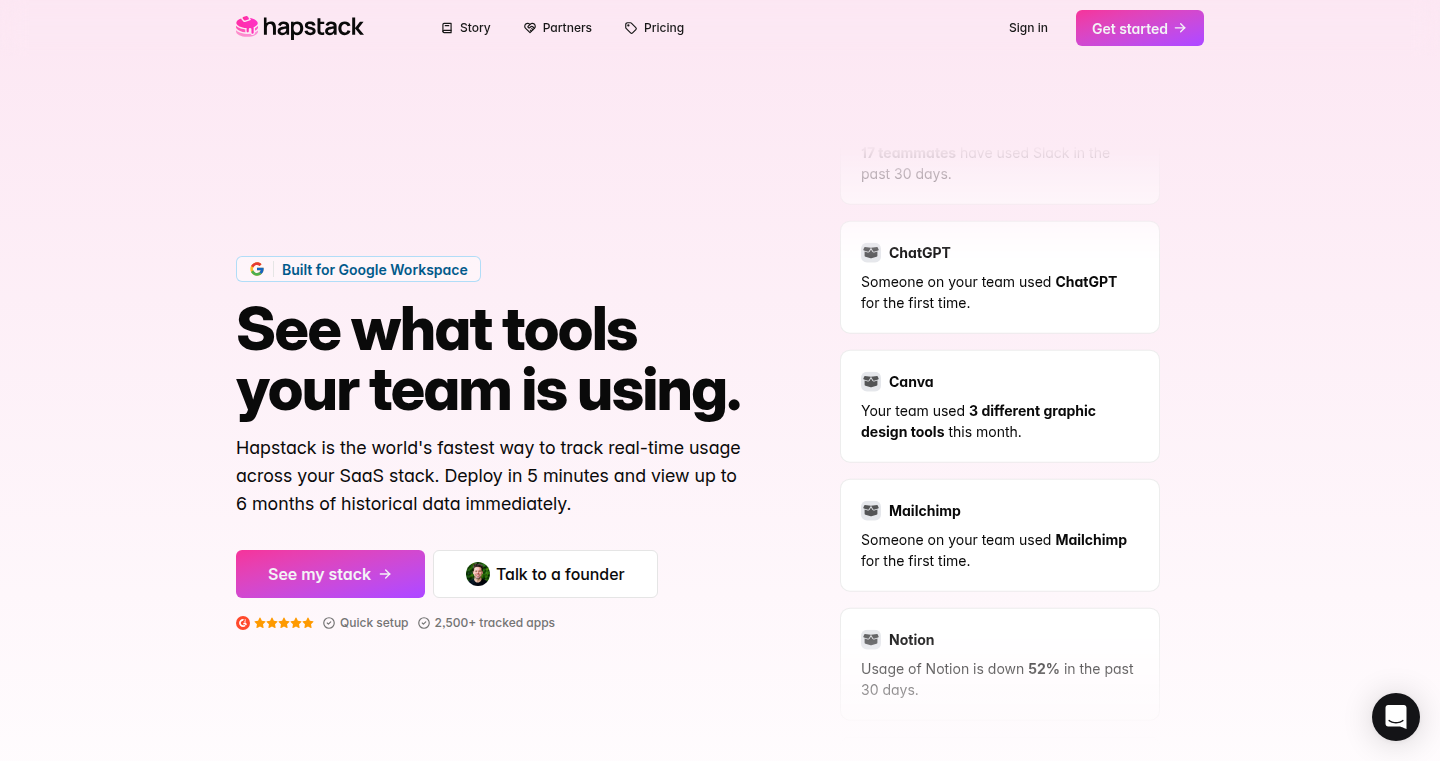Viewport: 1440px width, 761px height.
Task: Click the Story book icon
Action: coord(447,28)
